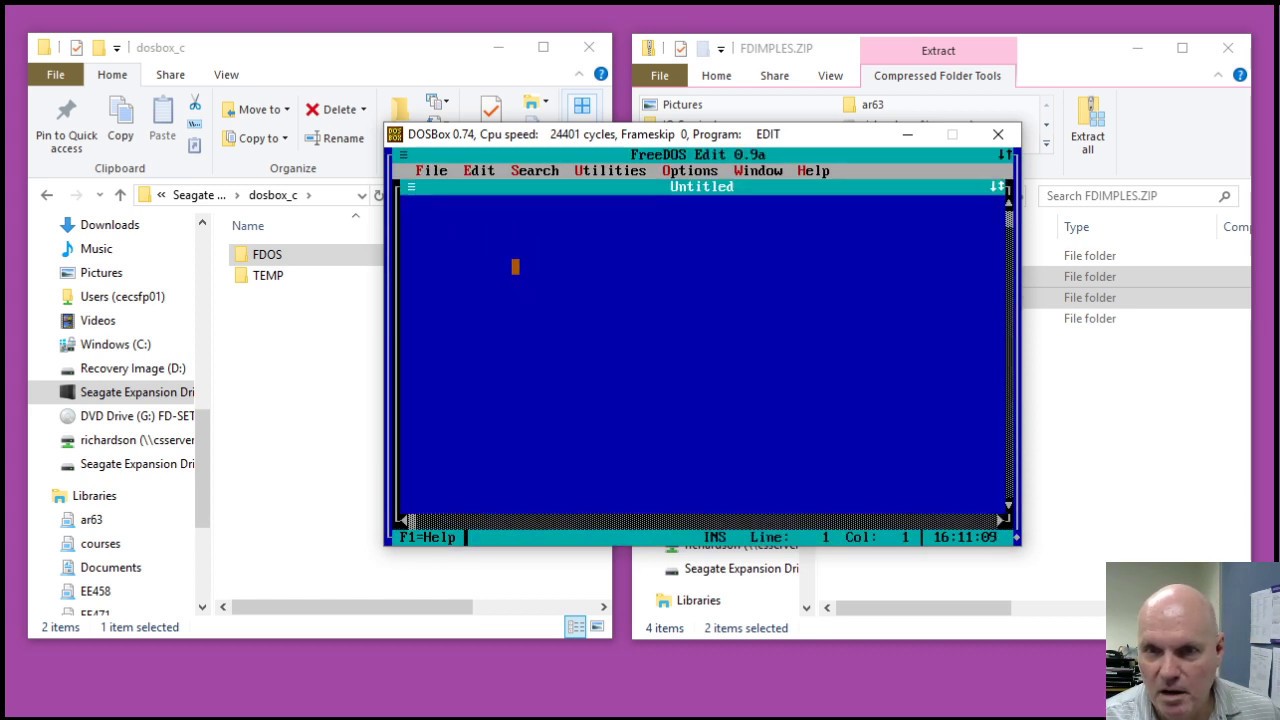This screenshot has width=1280, height=720.
Task: Switch to Share tab in dosbox_c window
Action: [x=170, y=75]
